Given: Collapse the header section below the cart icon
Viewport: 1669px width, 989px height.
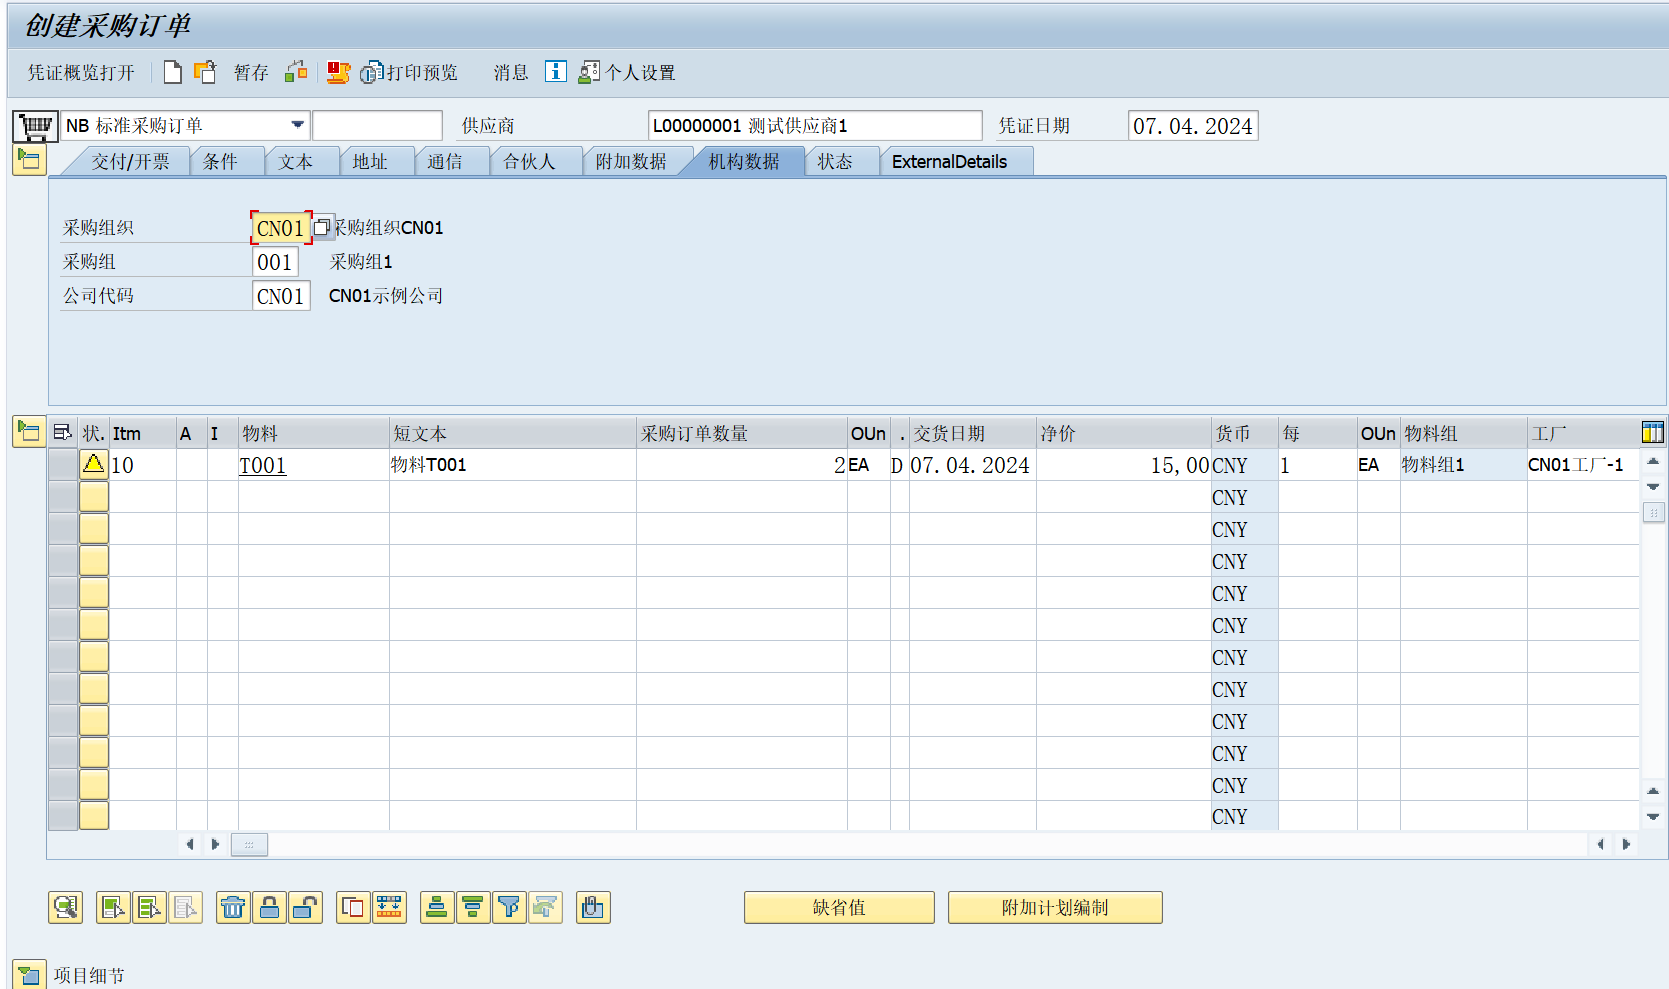Looking at the screenshot, I should pos(29,160).
